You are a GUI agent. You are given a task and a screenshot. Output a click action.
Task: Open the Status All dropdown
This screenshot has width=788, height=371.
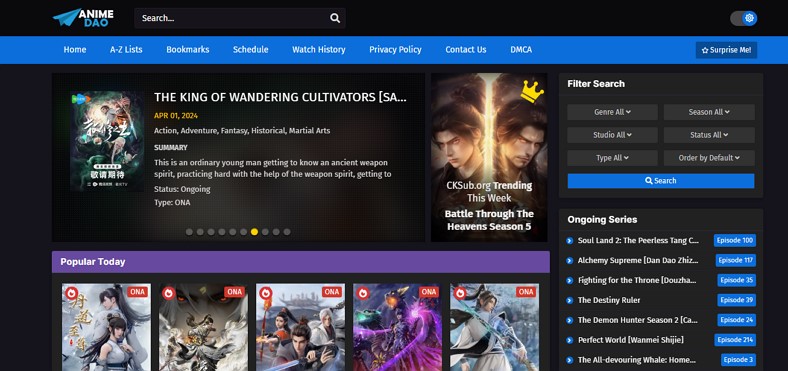tap(709, 135)
